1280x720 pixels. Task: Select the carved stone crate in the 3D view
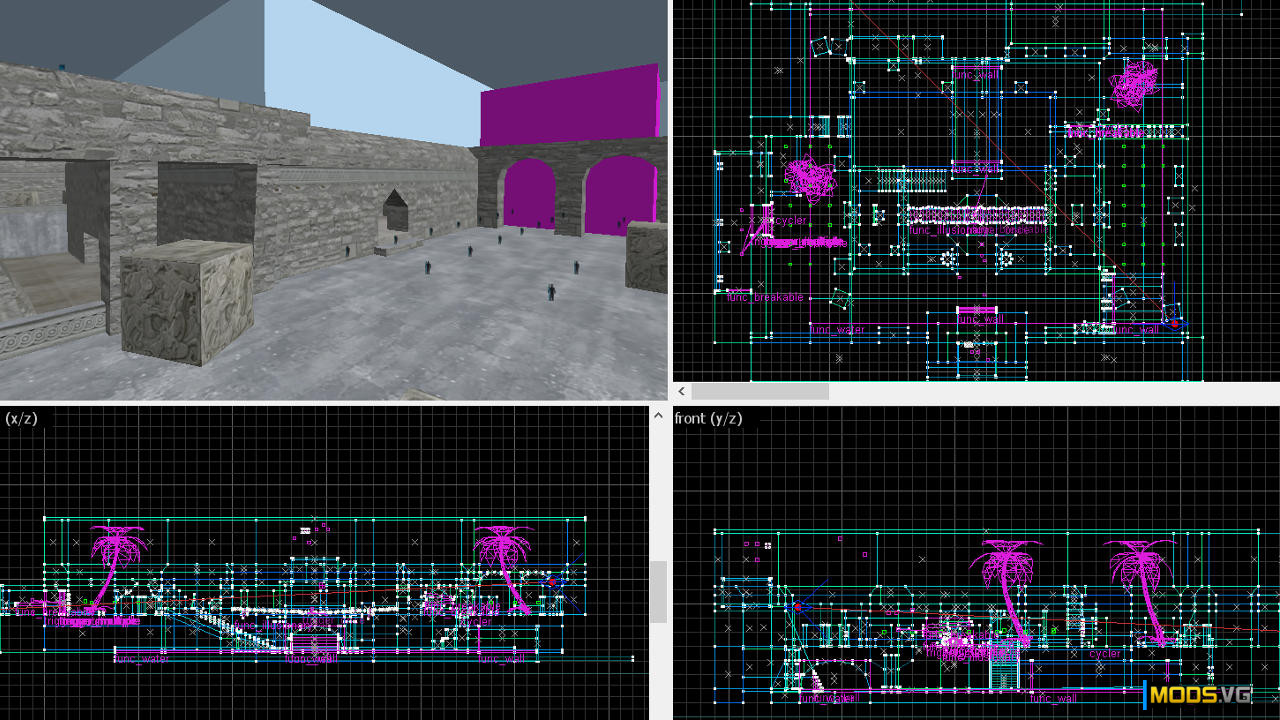[x=187, y=303]
